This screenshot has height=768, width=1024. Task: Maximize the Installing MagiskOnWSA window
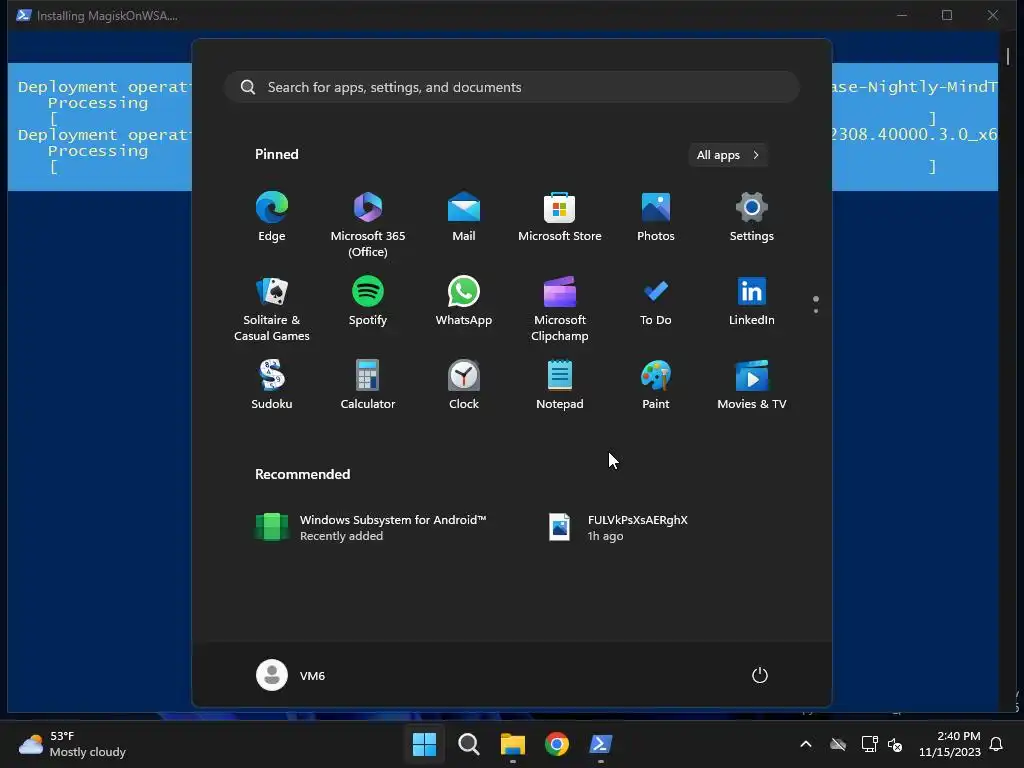[x=947, y=15]
